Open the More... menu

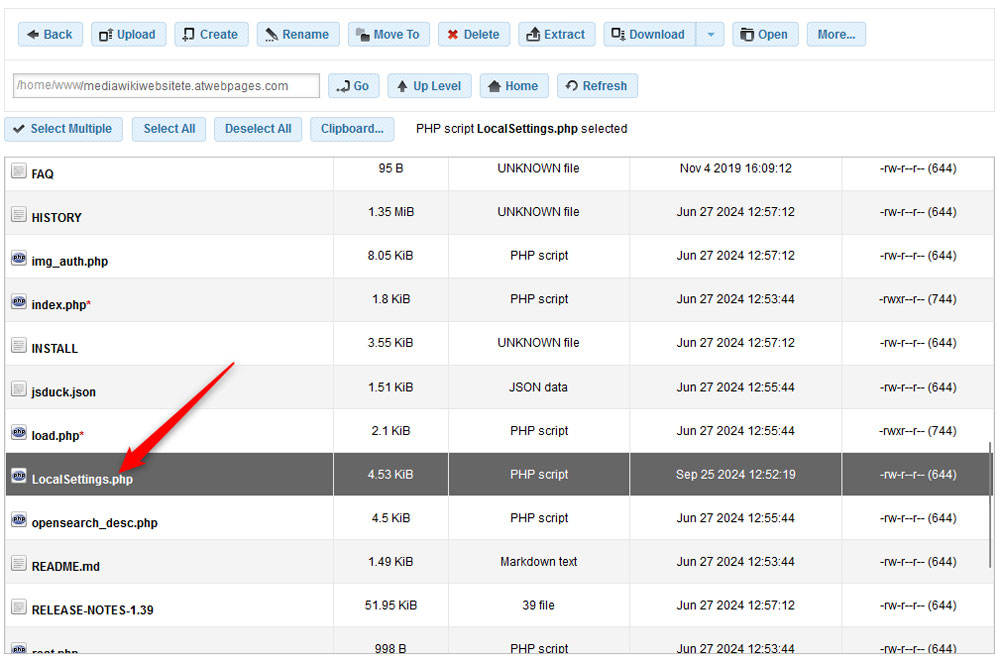click(836, 33)
